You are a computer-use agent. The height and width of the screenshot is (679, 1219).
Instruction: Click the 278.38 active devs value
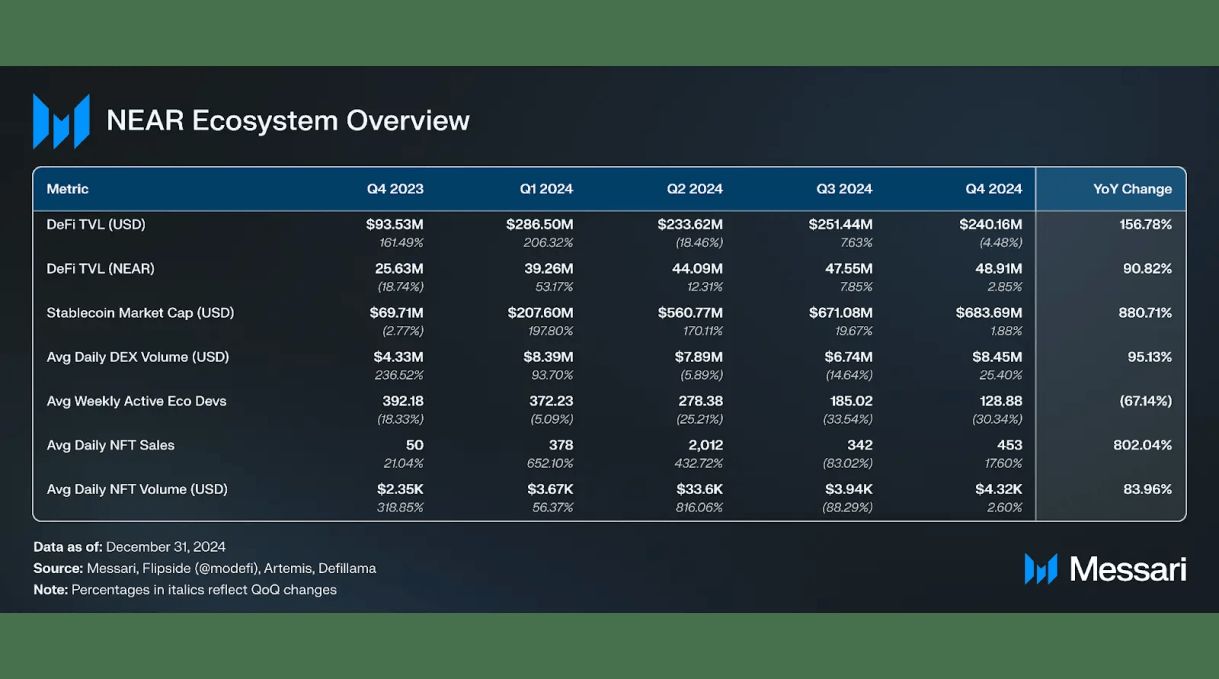point(701,401)
